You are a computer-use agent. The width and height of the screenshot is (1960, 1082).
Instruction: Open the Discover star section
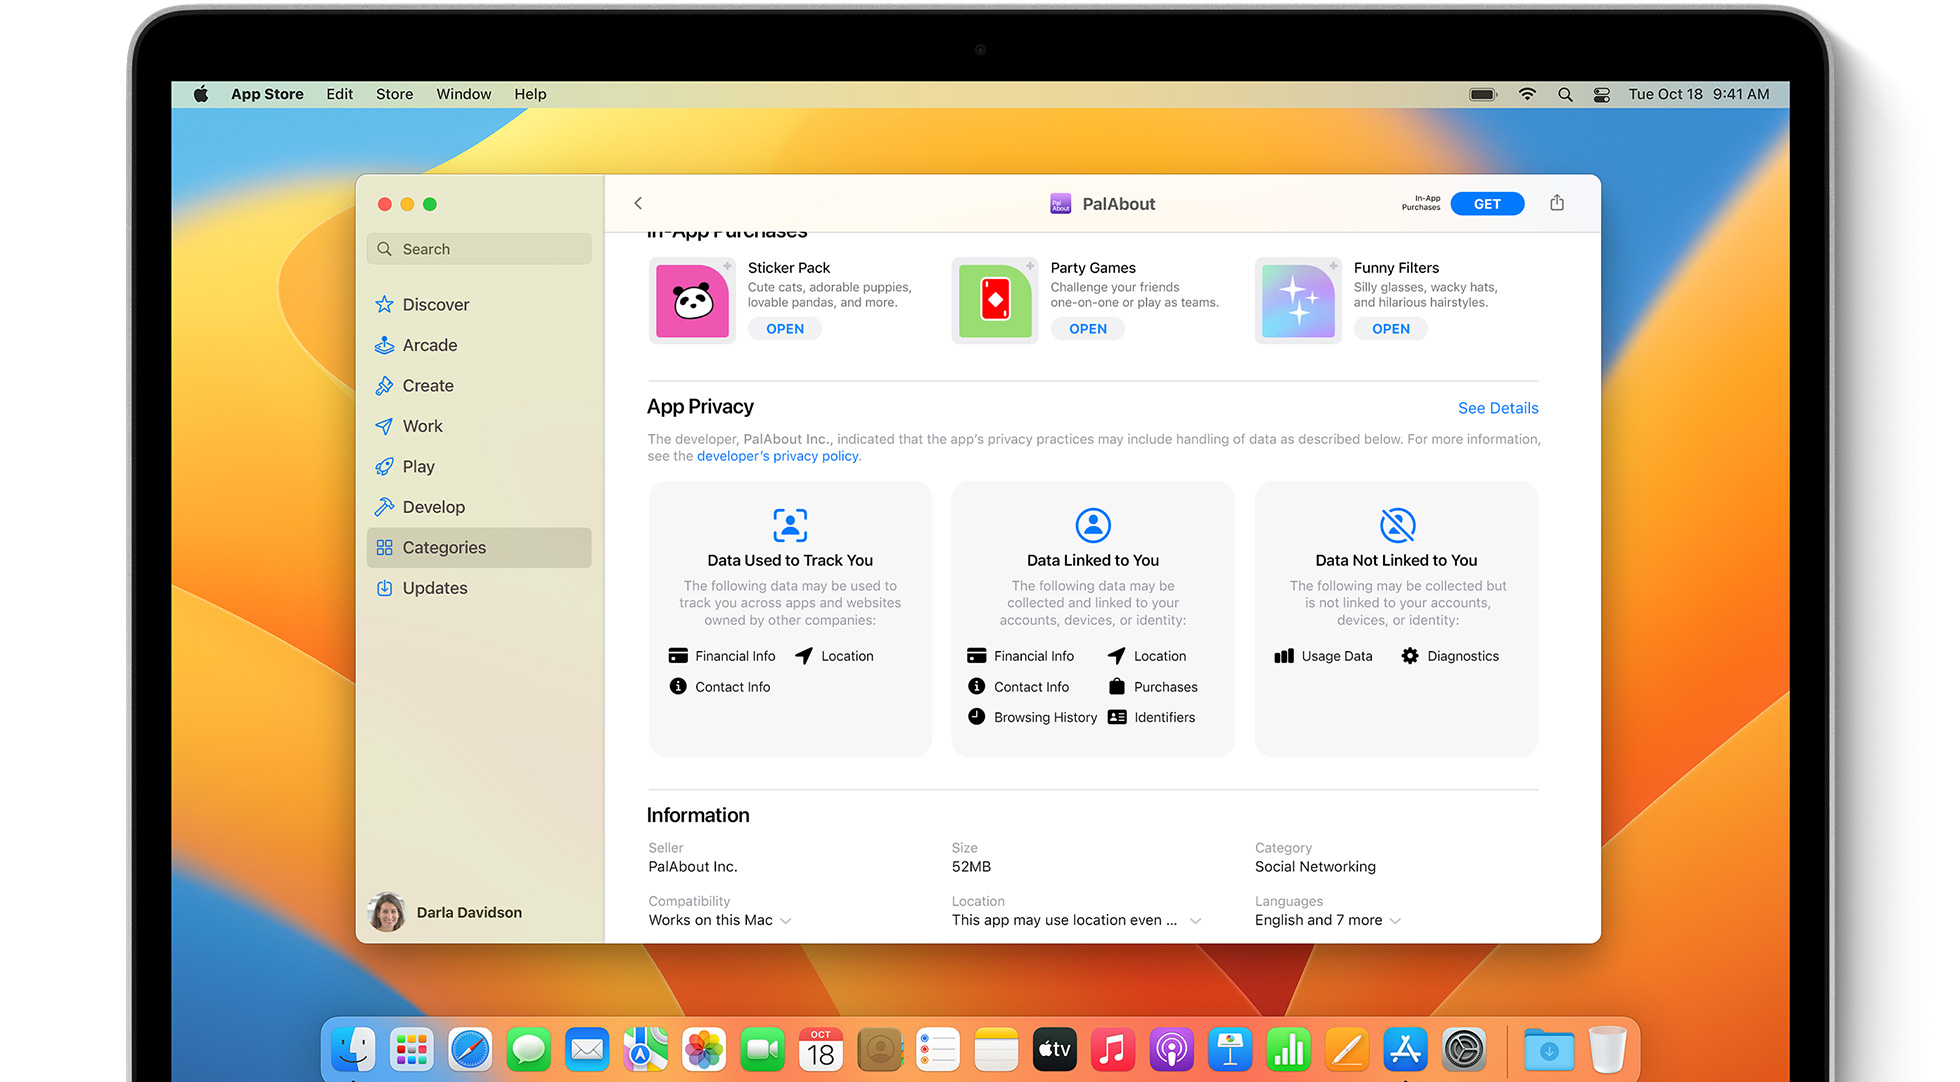pos(435,304)
